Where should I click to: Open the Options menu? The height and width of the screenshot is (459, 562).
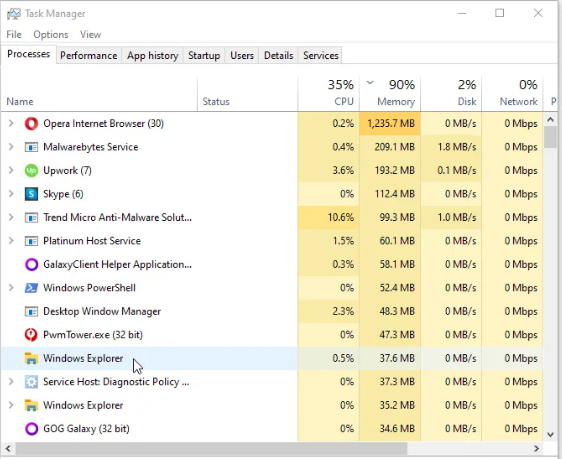click(x=51, y=35)
